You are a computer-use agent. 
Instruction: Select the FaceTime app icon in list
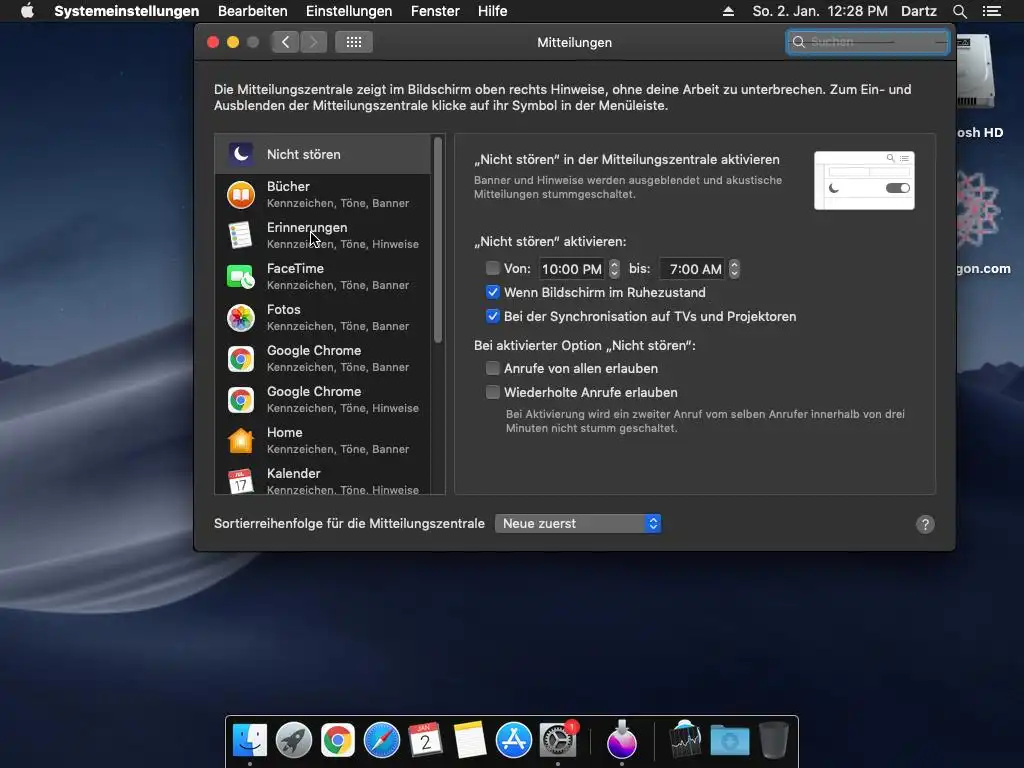tap(241, 276)
